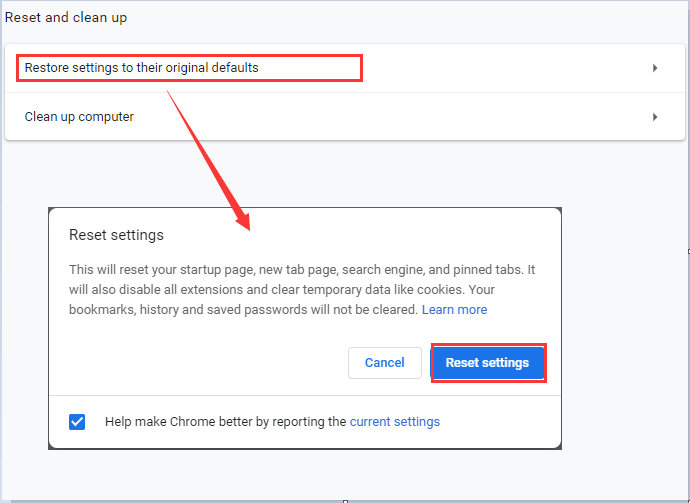Image resolution: width=690 pixels, height=503 pixels.
Task: Open the current settings link
Action: click(395, 422)
